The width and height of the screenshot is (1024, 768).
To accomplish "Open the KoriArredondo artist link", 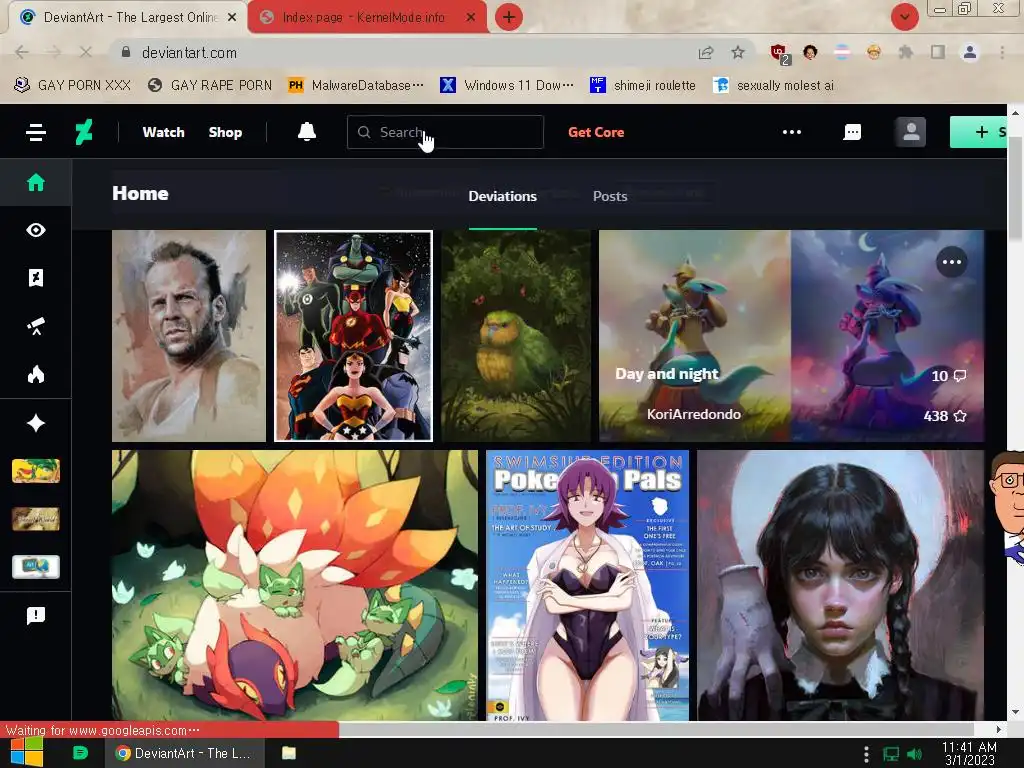I will pos(694,414).
